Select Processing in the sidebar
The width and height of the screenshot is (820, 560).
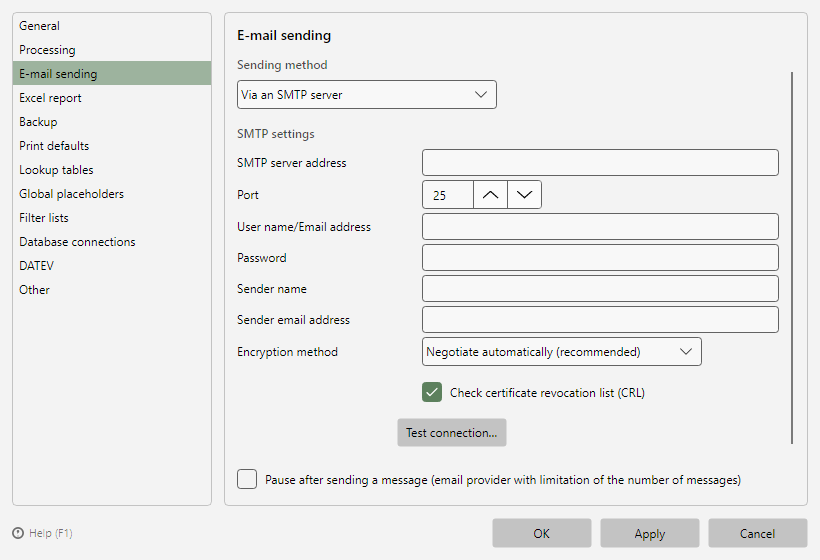[112, 50]
